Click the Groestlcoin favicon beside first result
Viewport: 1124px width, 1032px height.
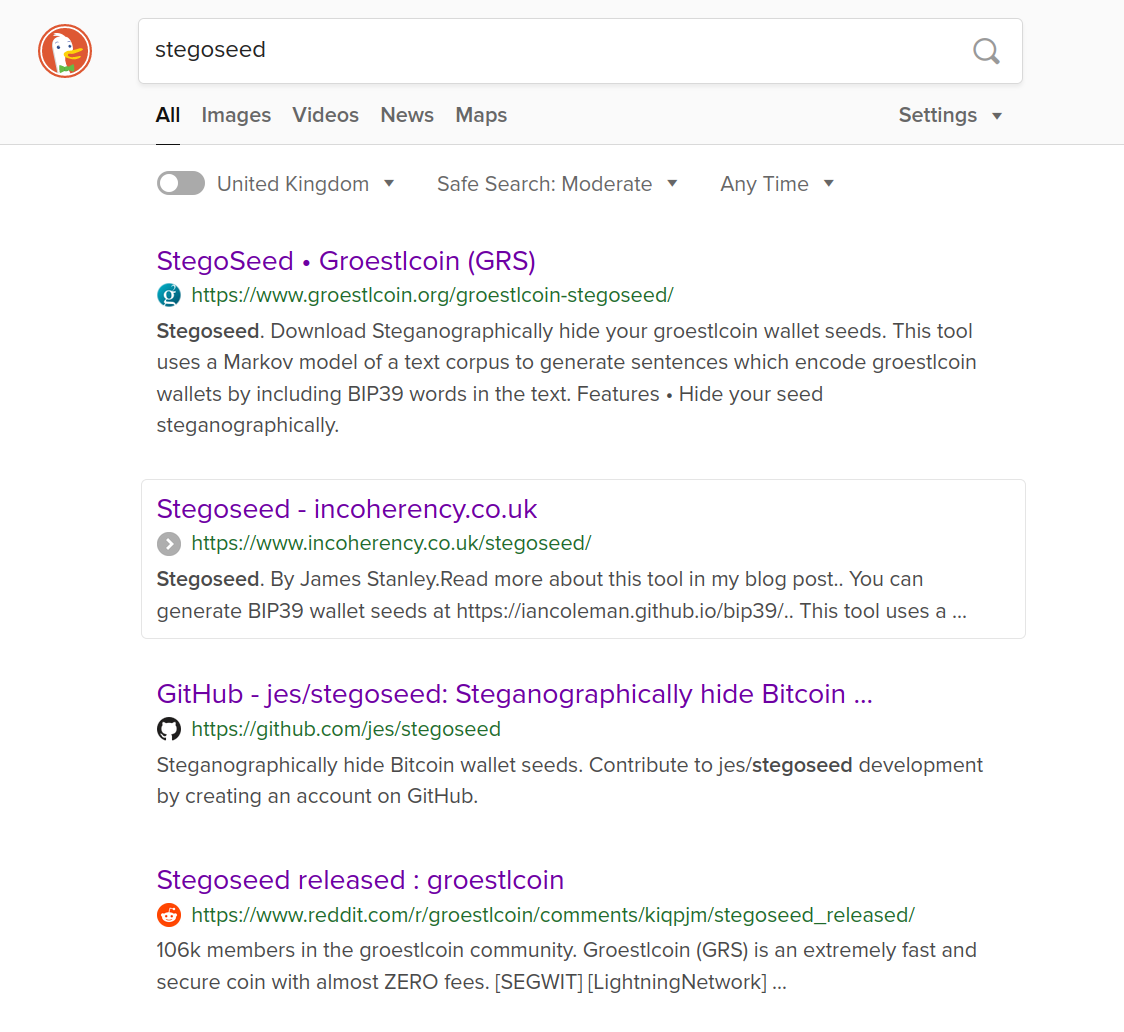tap(169, 295)
